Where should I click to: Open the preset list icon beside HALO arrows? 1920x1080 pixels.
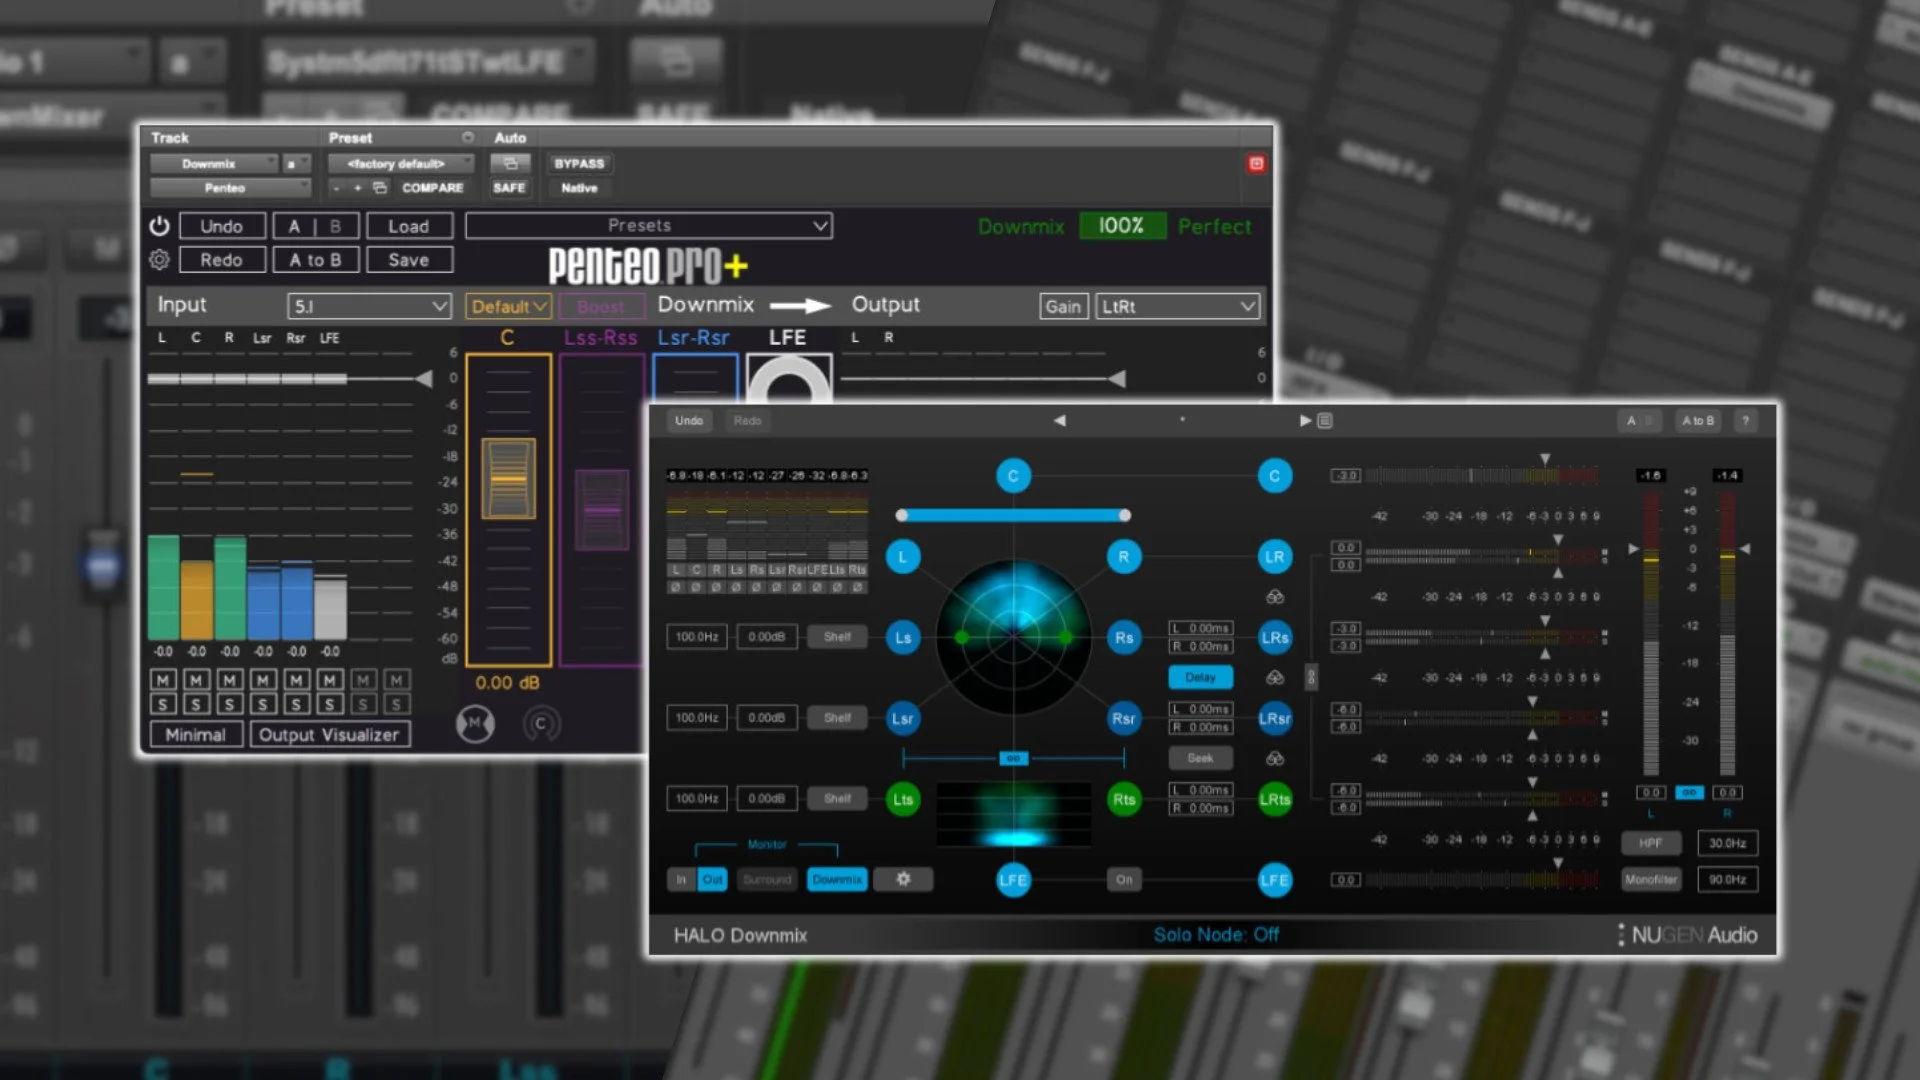(x=1325, y=420)
